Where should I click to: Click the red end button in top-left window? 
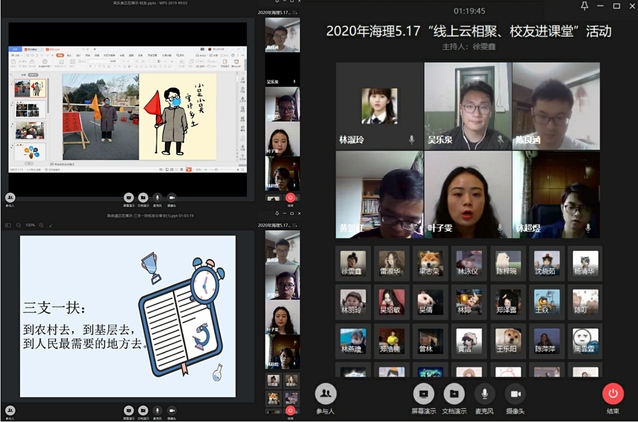point(291,197)
